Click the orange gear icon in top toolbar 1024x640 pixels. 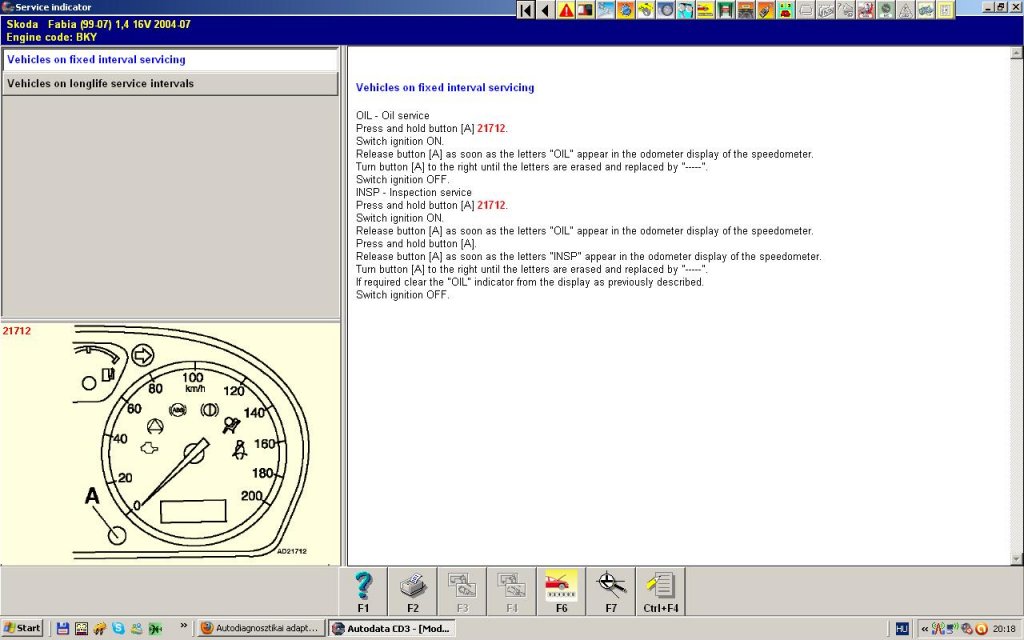(626, 10)
